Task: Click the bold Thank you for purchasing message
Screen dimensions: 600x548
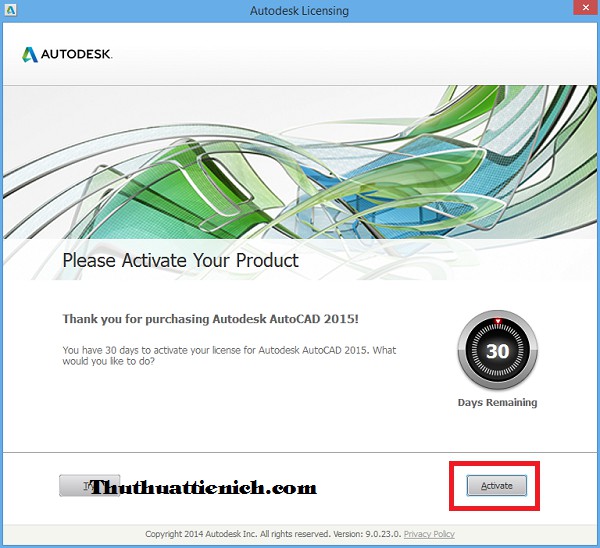Action: pyautogui.click(x=211, y=319)
